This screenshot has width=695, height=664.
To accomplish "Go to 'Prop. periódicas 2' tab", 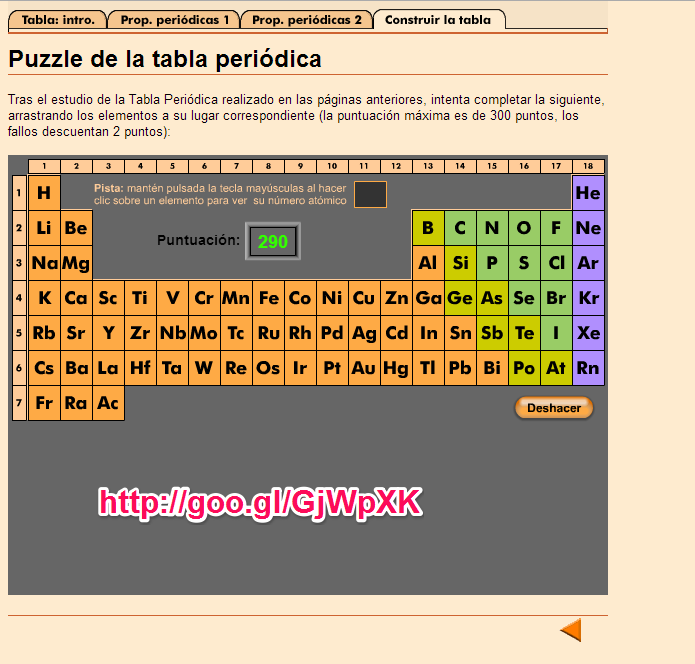I will point(307,19).
